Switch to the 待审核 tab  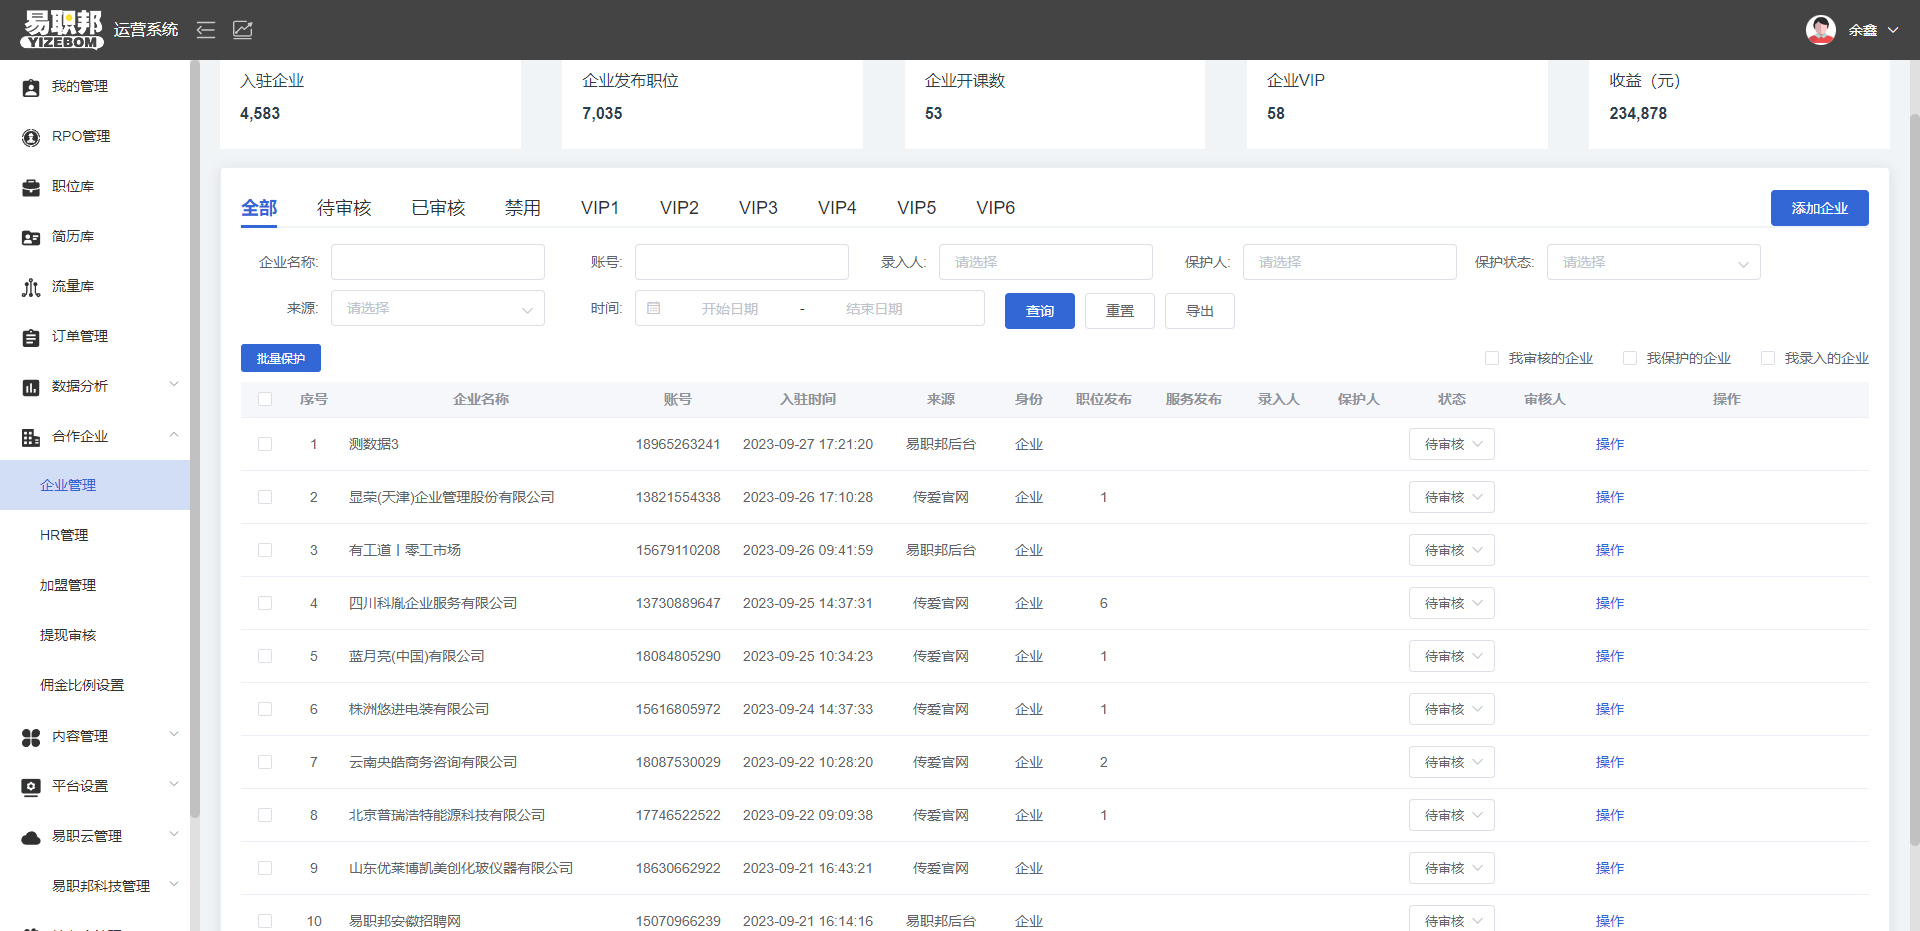(344, 208)
